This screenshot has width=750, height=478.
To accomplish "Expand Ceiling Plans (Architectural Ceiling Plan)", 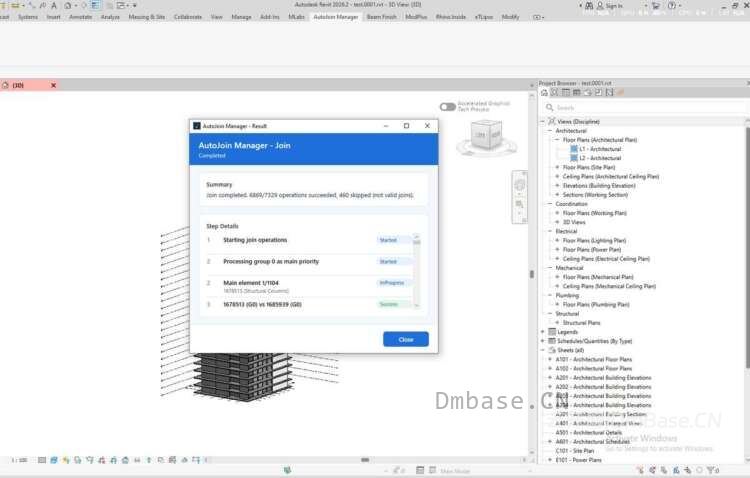I will click(x=557, y=177).
